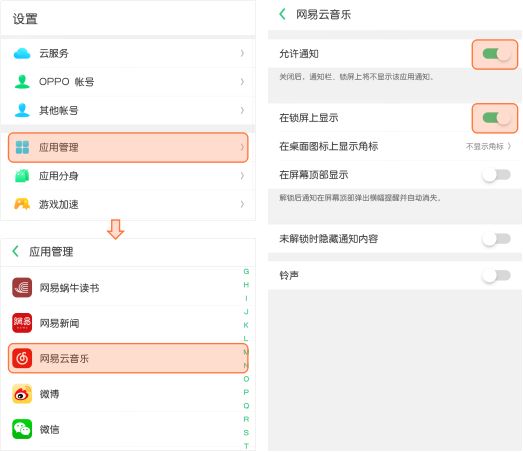Select the 其他帐号 row text
The width and height of the screenshot is (523, 452).
(x=59, y=110)
